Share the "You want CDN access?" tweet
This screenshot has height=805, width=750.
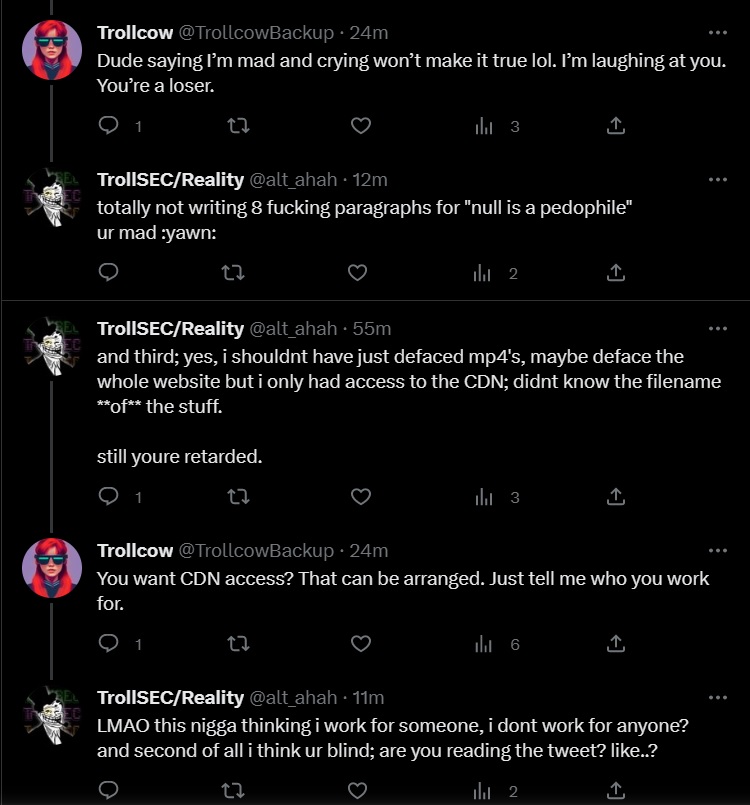[x=617, y=644]
